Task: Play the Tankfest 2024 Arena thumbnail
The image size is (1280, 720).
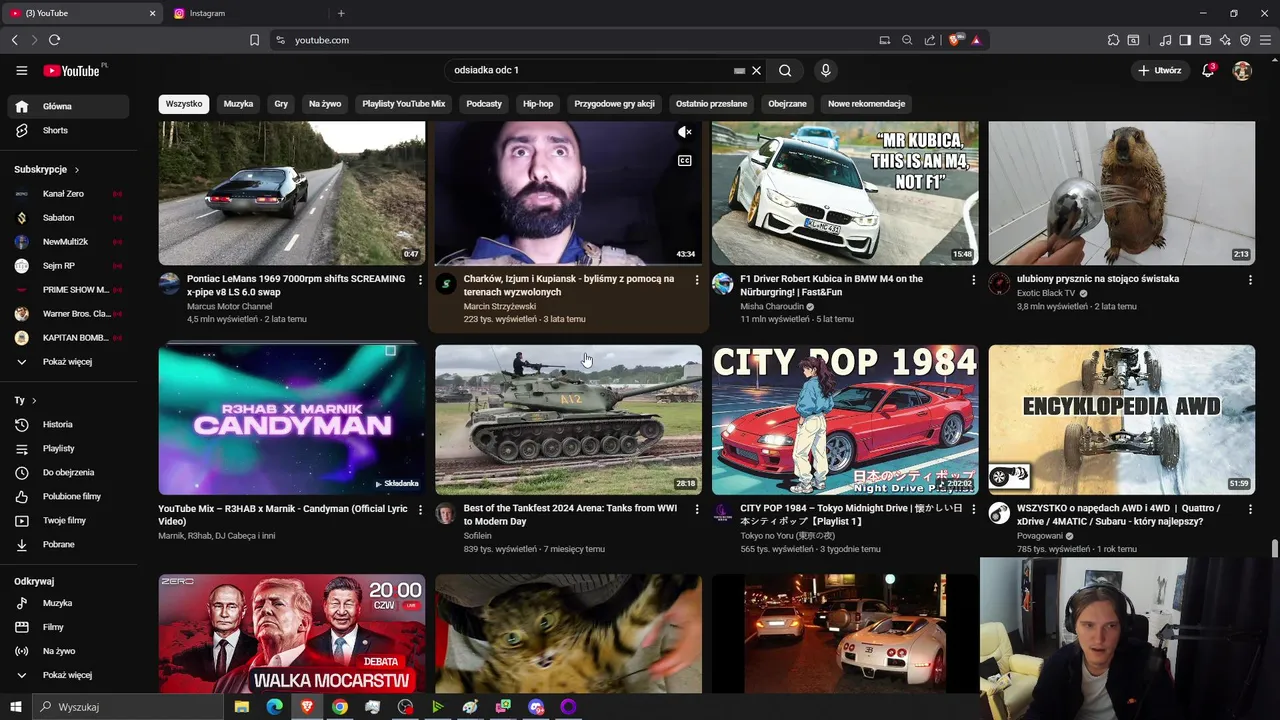Action: click(568, 420)
